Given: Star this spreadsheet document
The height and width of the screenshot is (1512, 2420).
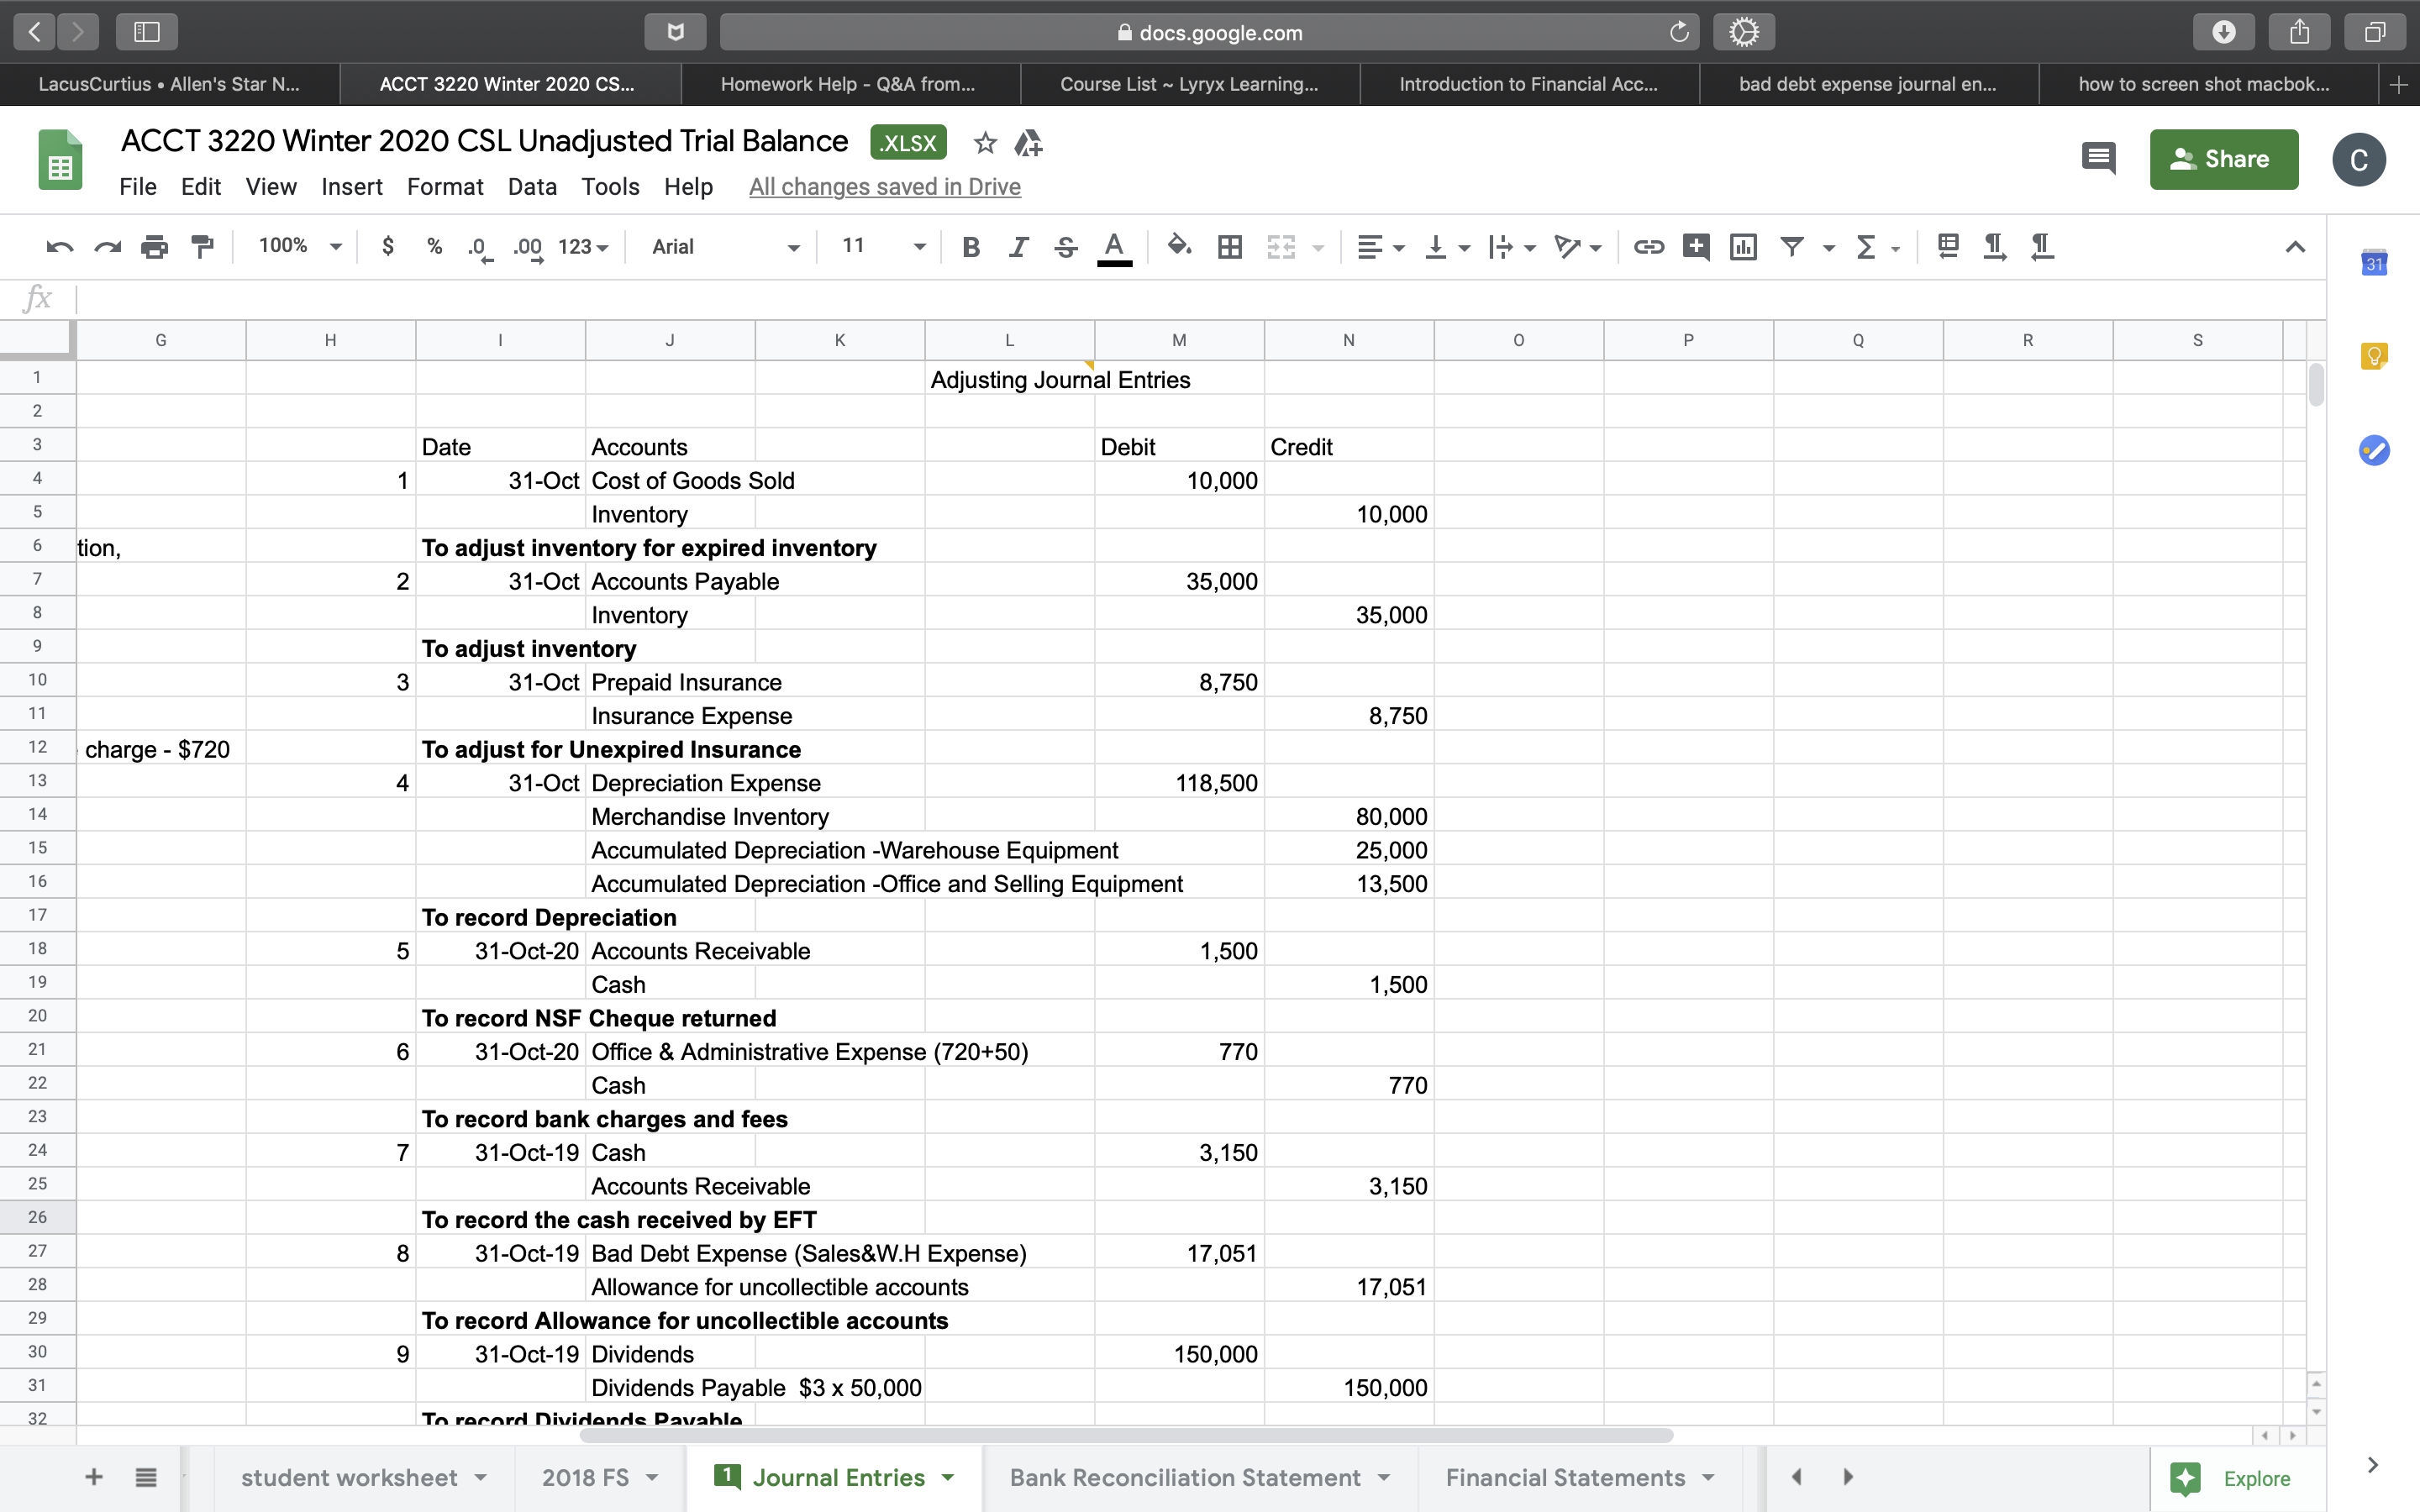Looking at the screenshot, I should click(x=985, y=143).
